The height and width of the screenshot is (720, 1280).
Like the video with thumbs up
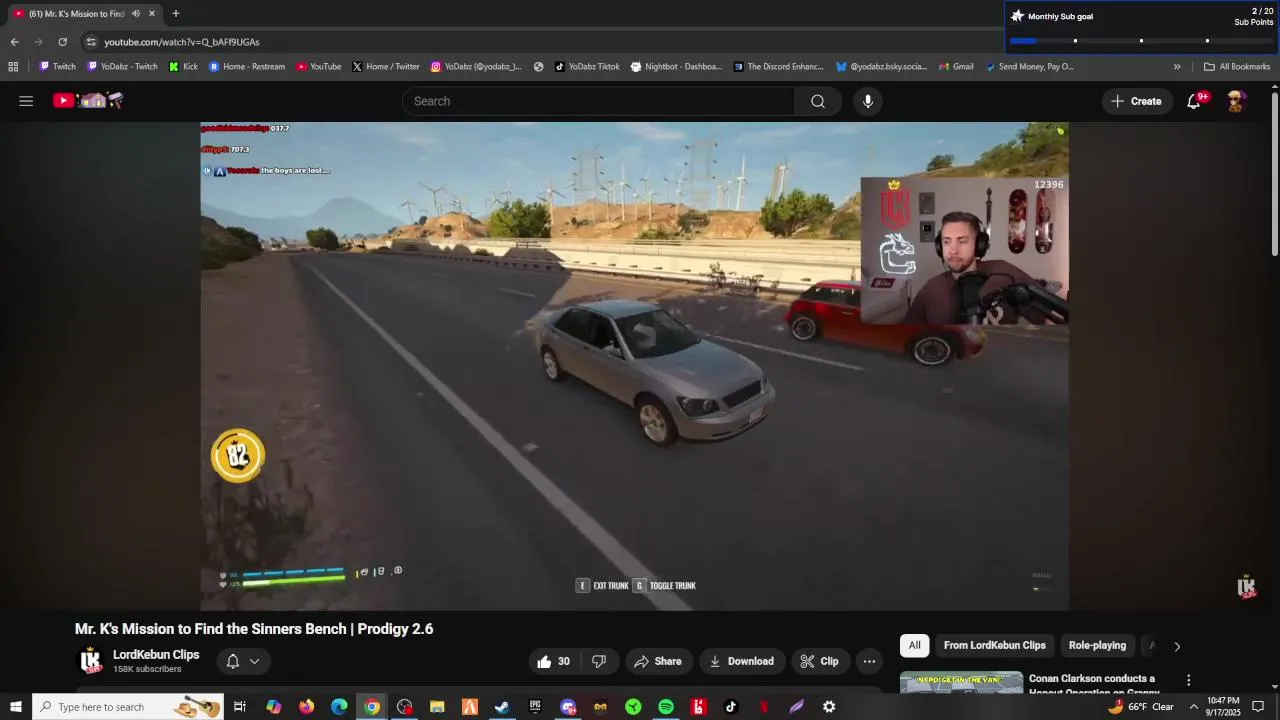pos(553,661)
